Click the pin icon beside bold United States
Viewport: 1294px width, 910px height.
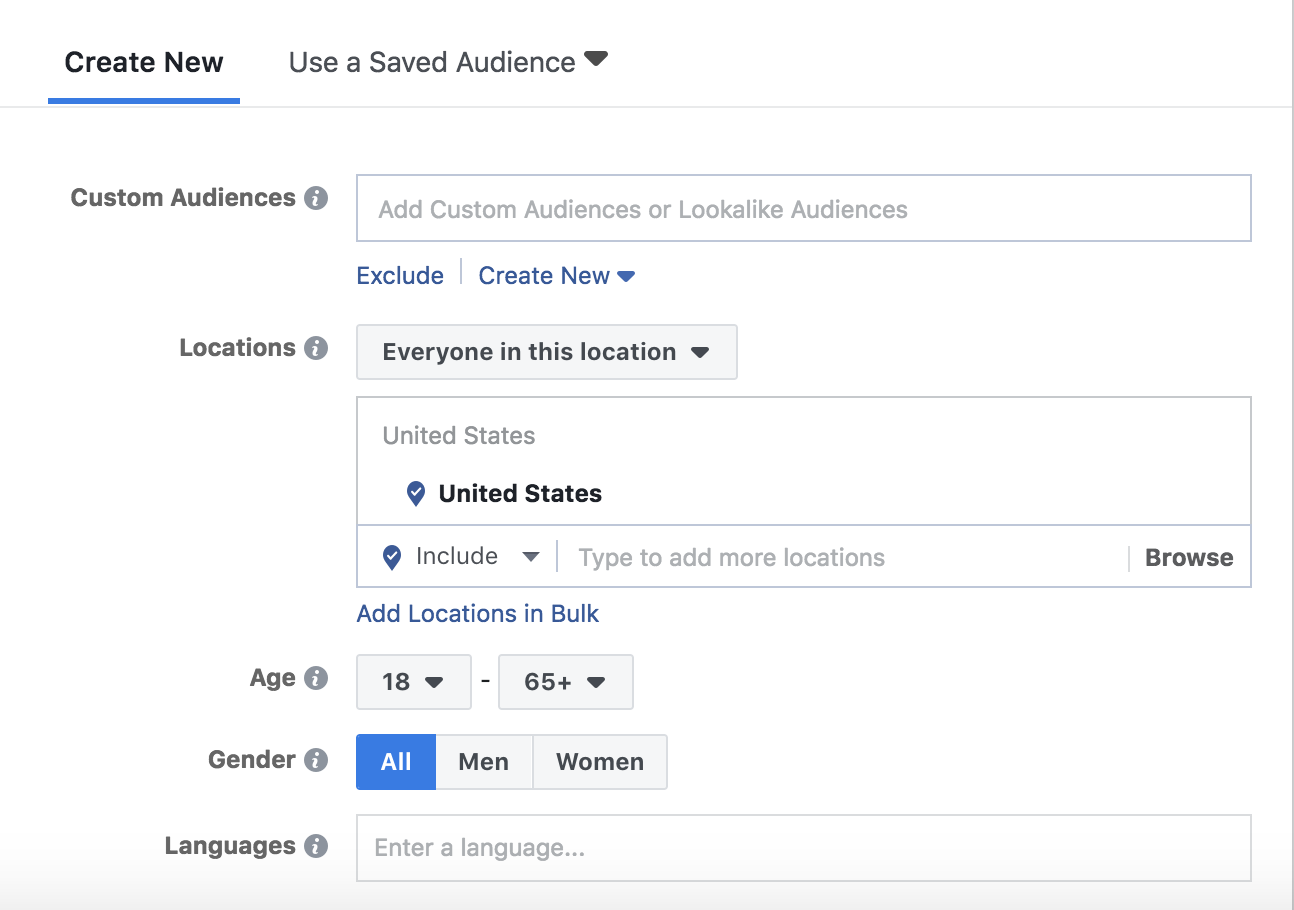point(416,493)
